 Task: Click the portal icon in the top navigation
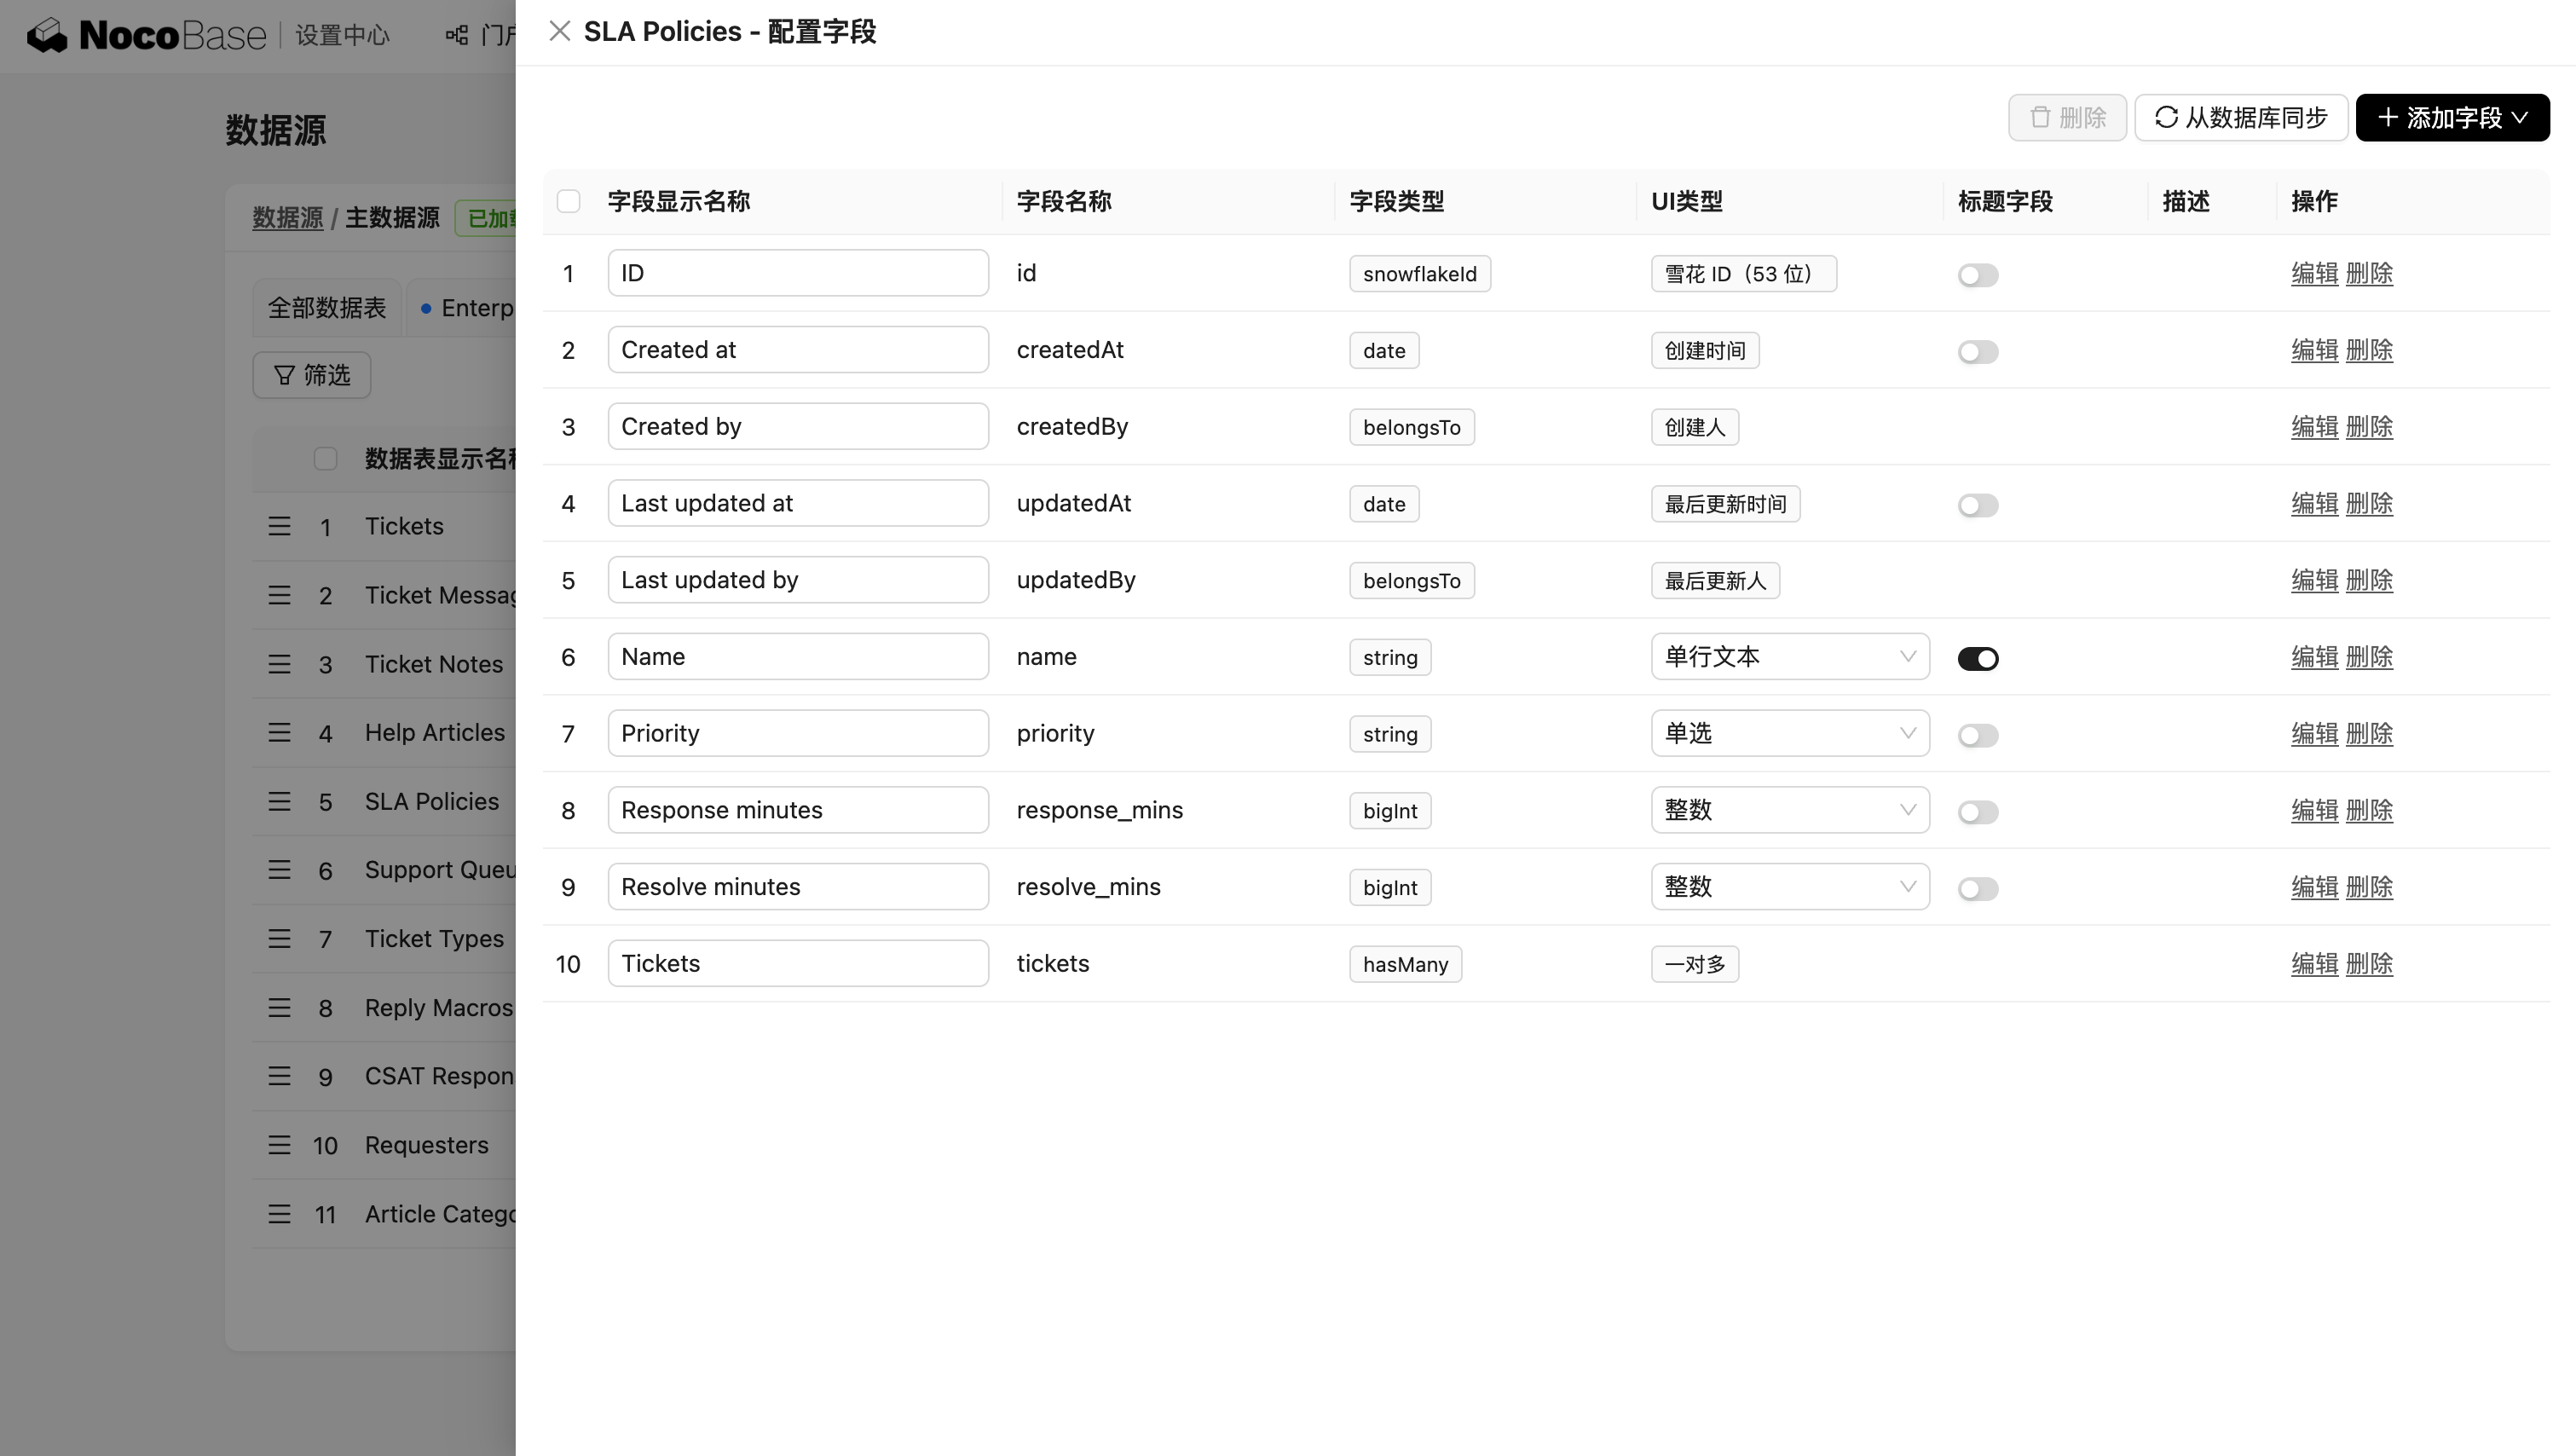tap(457, 35)
